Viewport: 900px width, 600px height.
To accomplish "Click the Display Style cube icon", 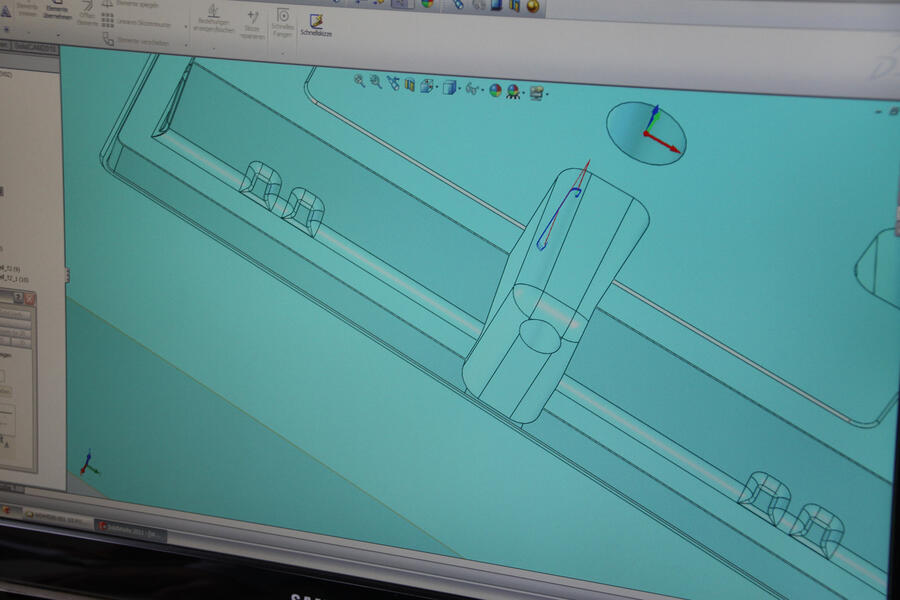I will [x=449, y=87].
